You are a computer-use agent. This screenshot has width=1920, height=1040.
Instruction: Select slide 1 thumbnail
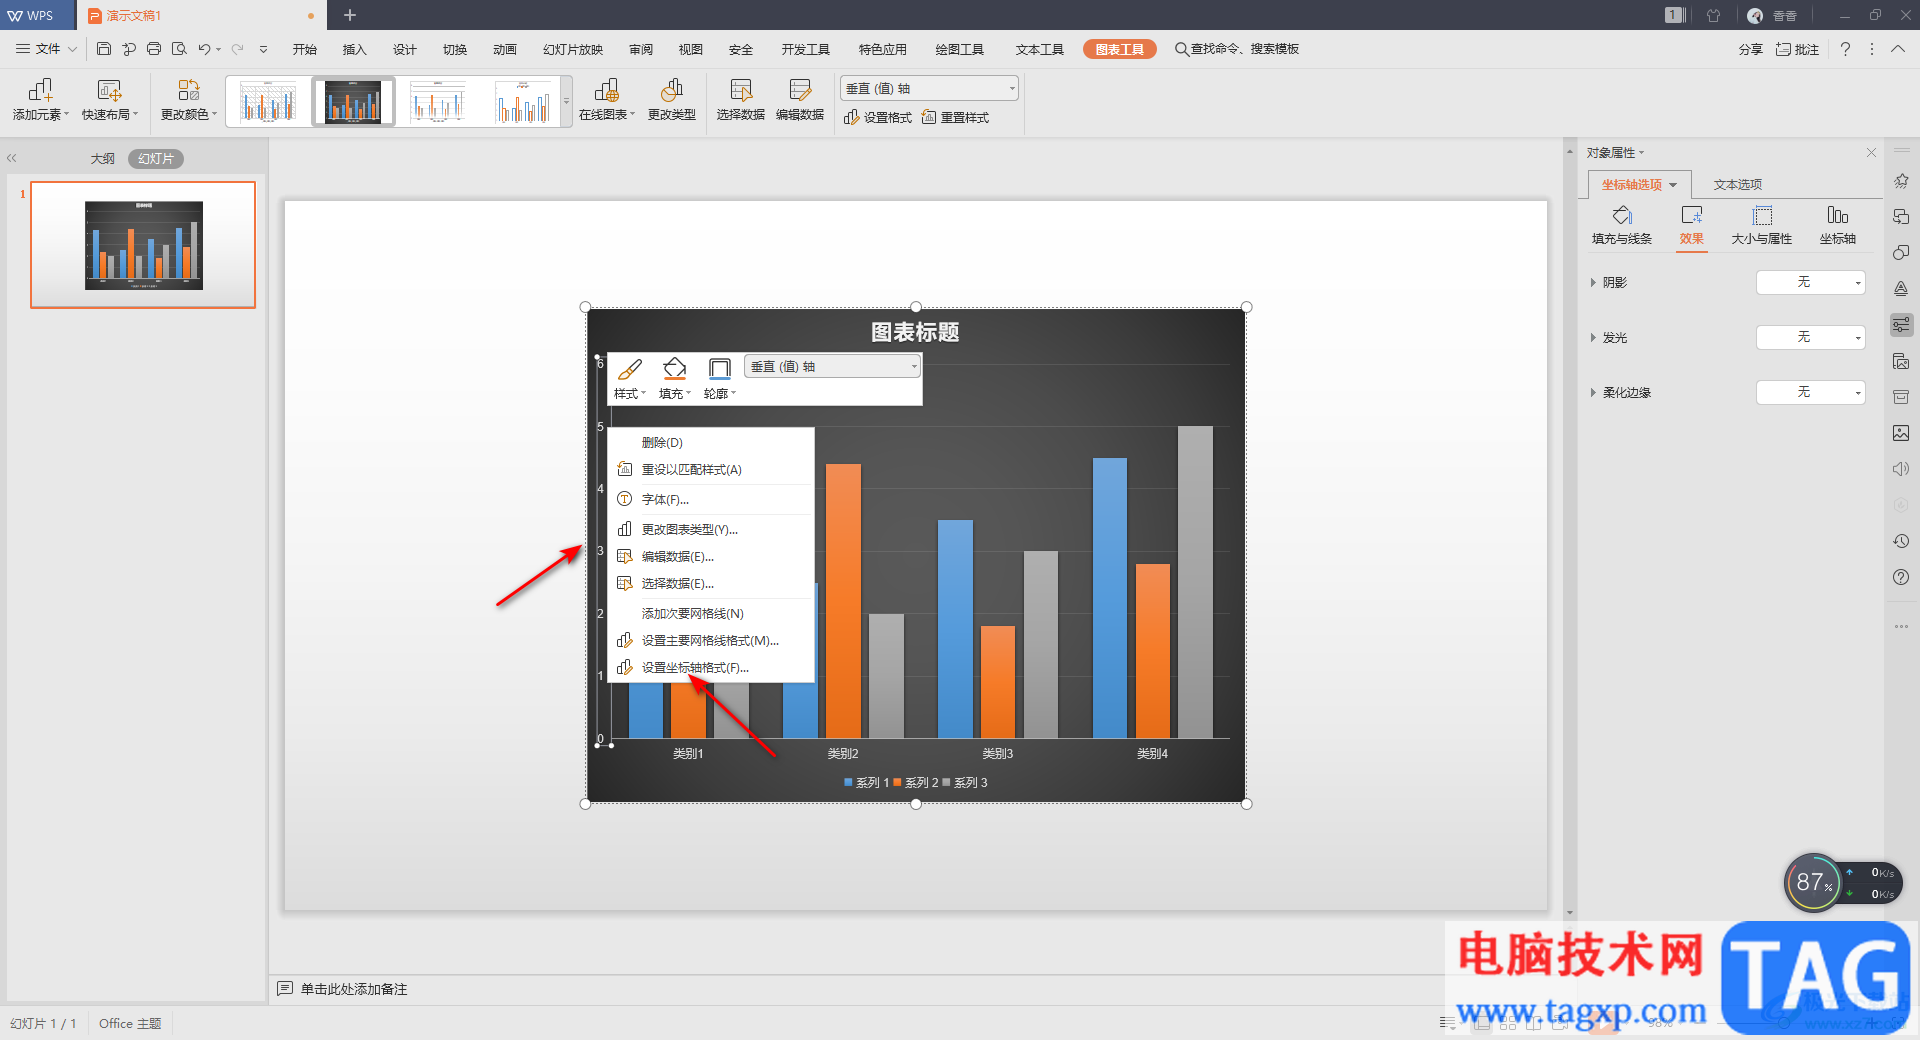pos(143,245)
